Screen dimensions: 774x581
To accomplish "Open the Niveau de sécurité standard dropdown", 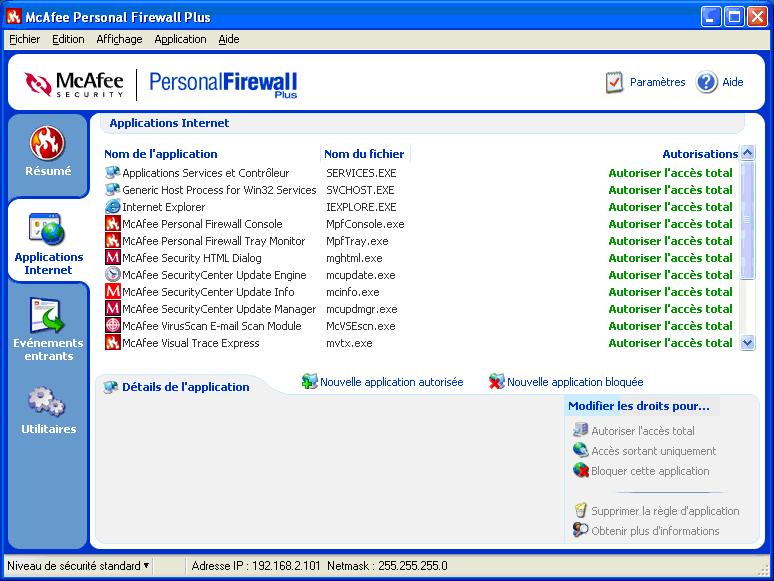I will [x=78, y=566].
